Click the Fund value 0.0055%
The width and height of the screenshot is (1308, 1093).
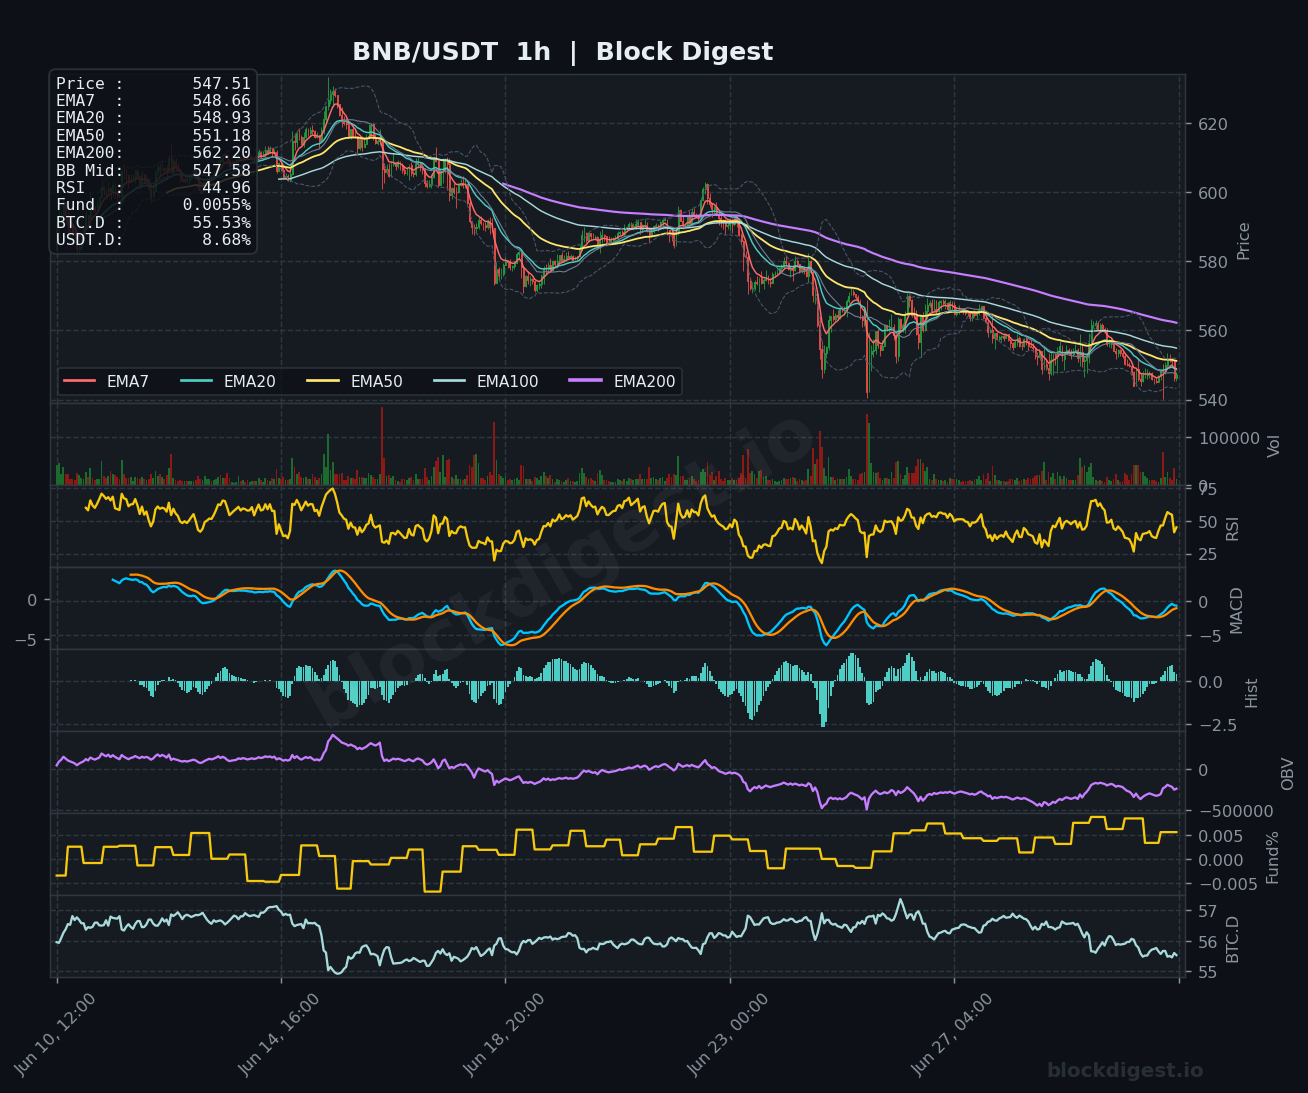pyautogui.click(x=217, y=205)
